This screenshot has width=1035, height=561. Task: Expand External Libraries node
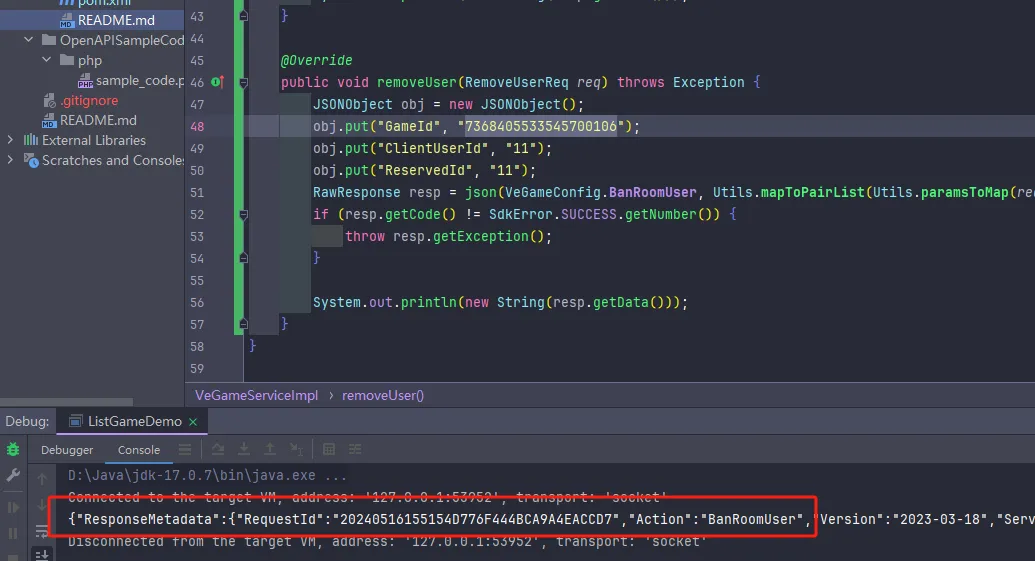click(10, 140)
